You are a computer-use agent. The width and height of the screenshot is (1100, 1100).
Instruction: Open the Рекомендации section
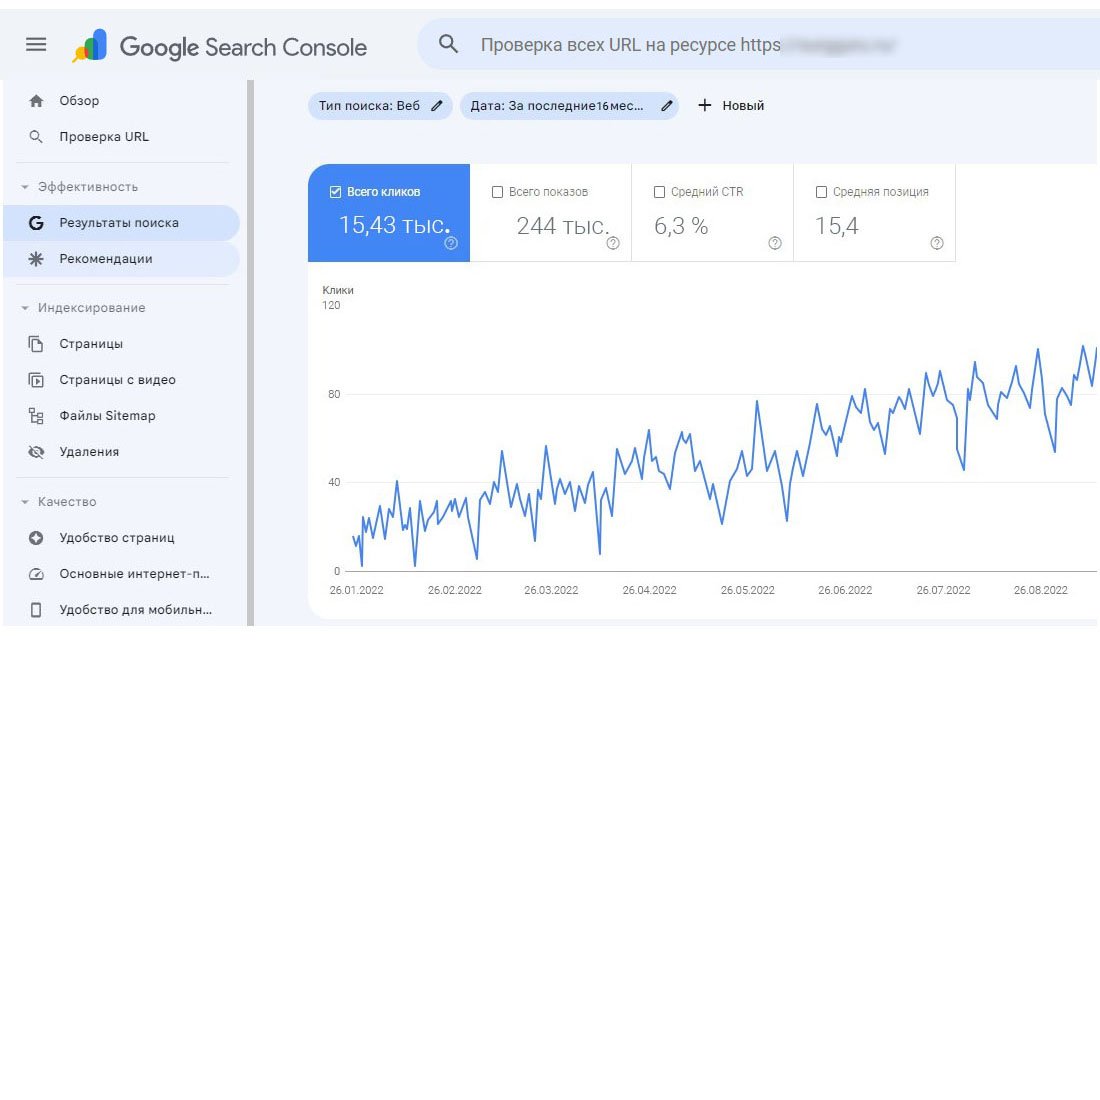click(x=106, y=259)
